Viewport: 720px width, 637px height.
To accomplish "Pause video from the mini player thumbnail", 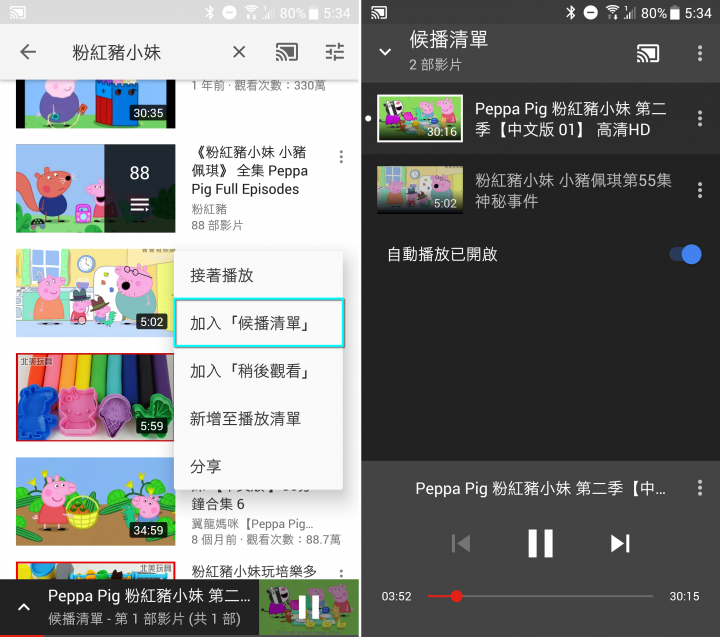I will [309, 607].
